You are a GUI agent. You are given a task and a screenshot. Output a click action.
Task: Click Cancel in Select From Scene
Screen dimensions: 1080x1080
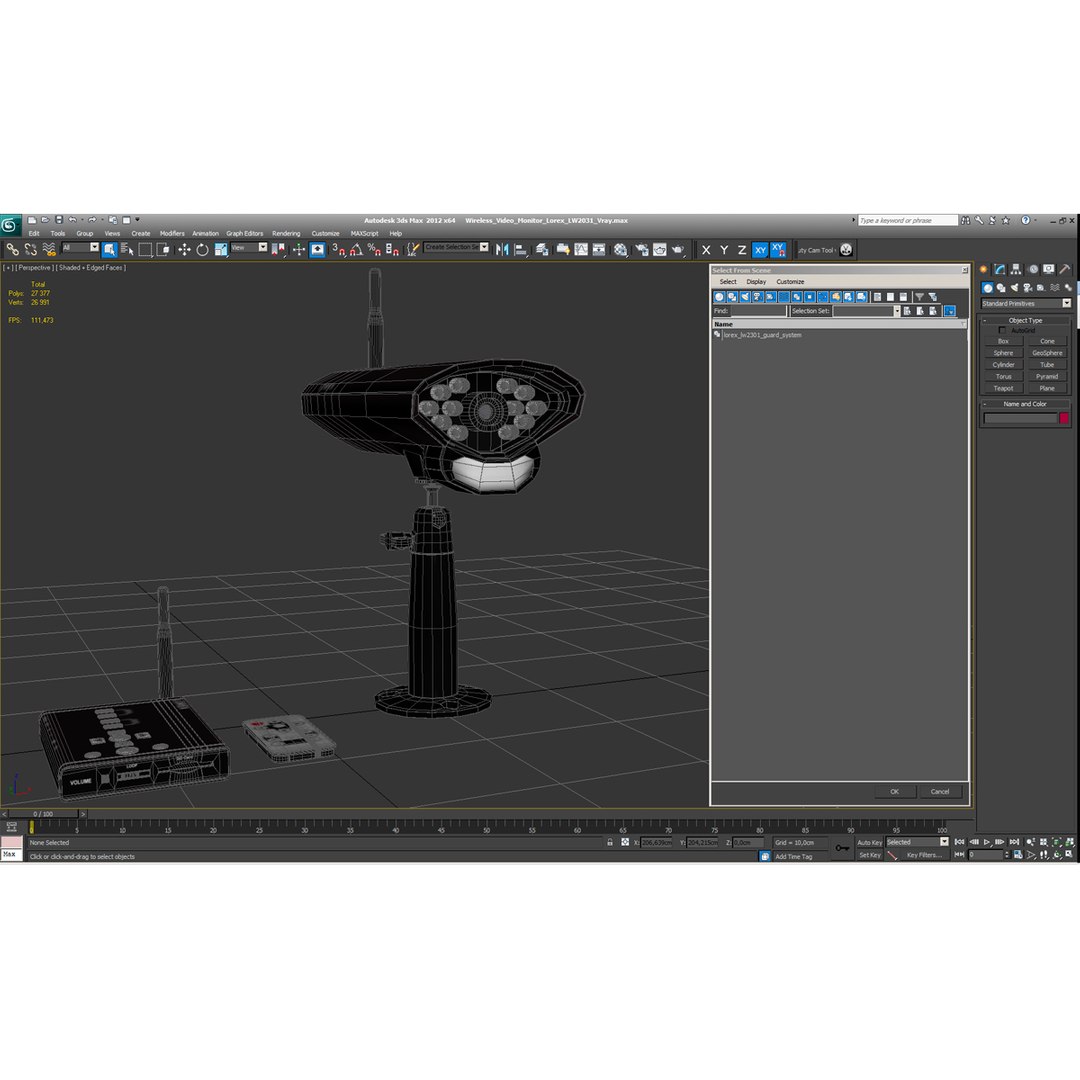(939, 791)
